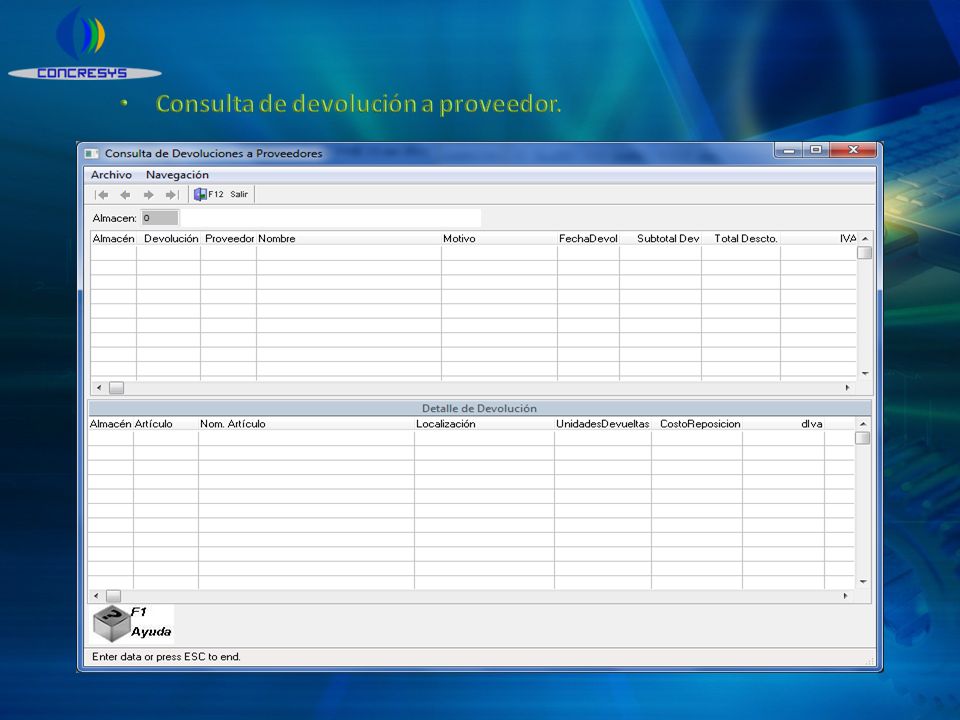Select the FechaDevol column header
The height and width of the screenshot is (720, 960).
point(588,239)
